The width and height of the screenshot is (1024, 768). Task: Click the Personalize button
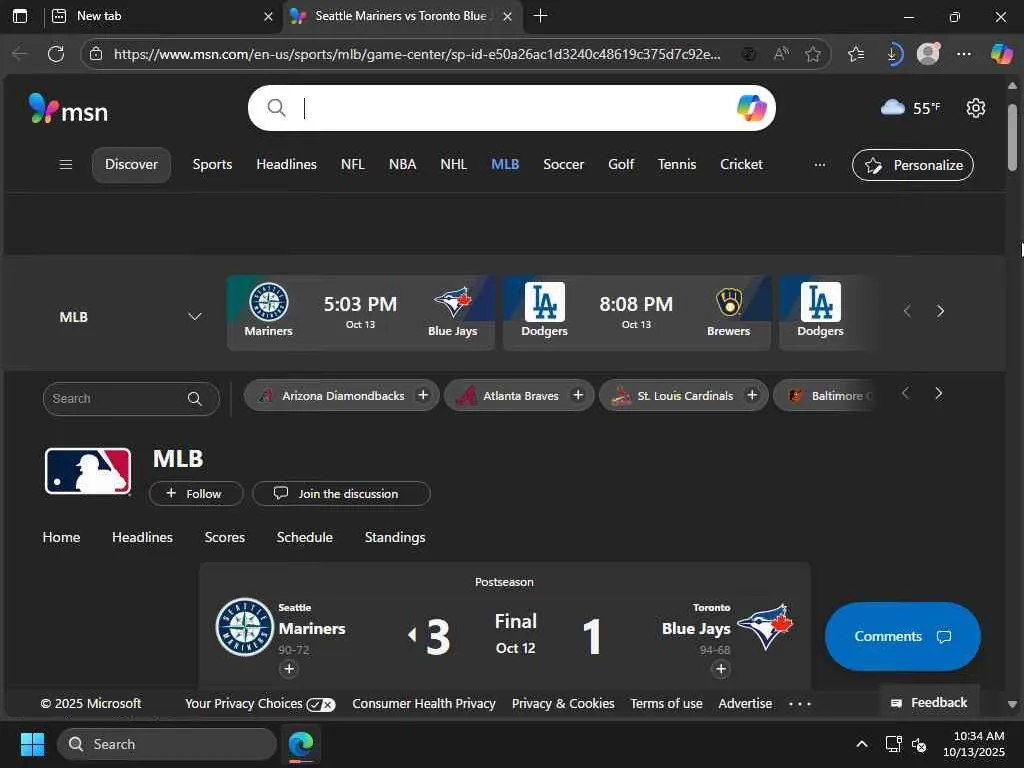pos(912,165)
